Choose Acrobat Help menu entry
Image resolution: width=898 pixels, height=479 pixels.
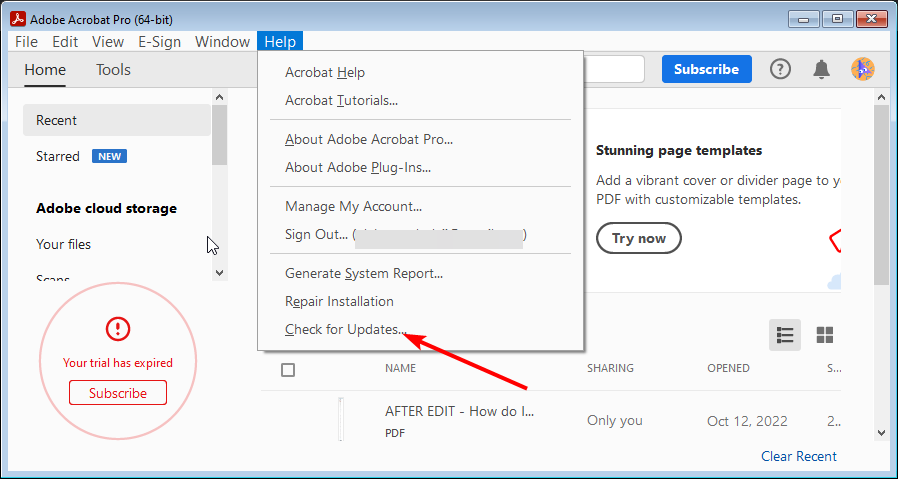pyautogui.click(x=420, y=73)
